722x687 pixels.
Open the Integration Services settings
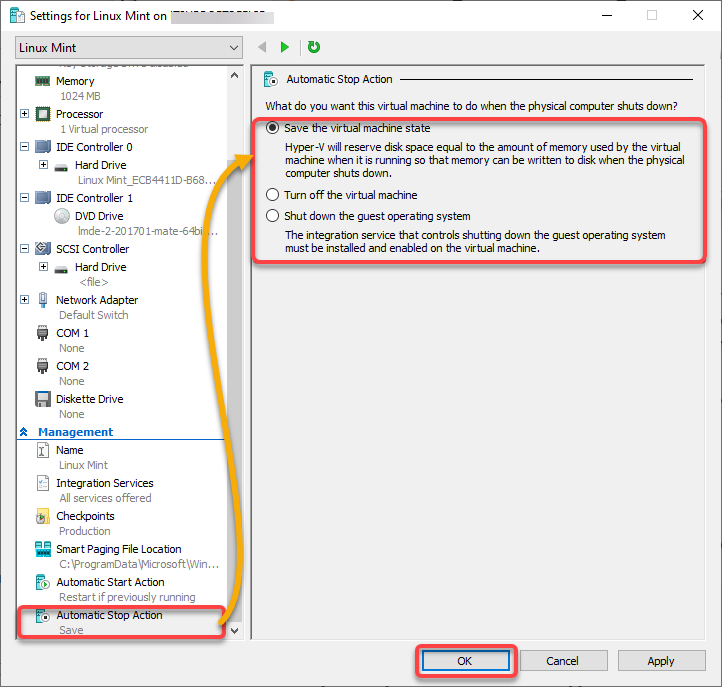(x=105, y=483)
